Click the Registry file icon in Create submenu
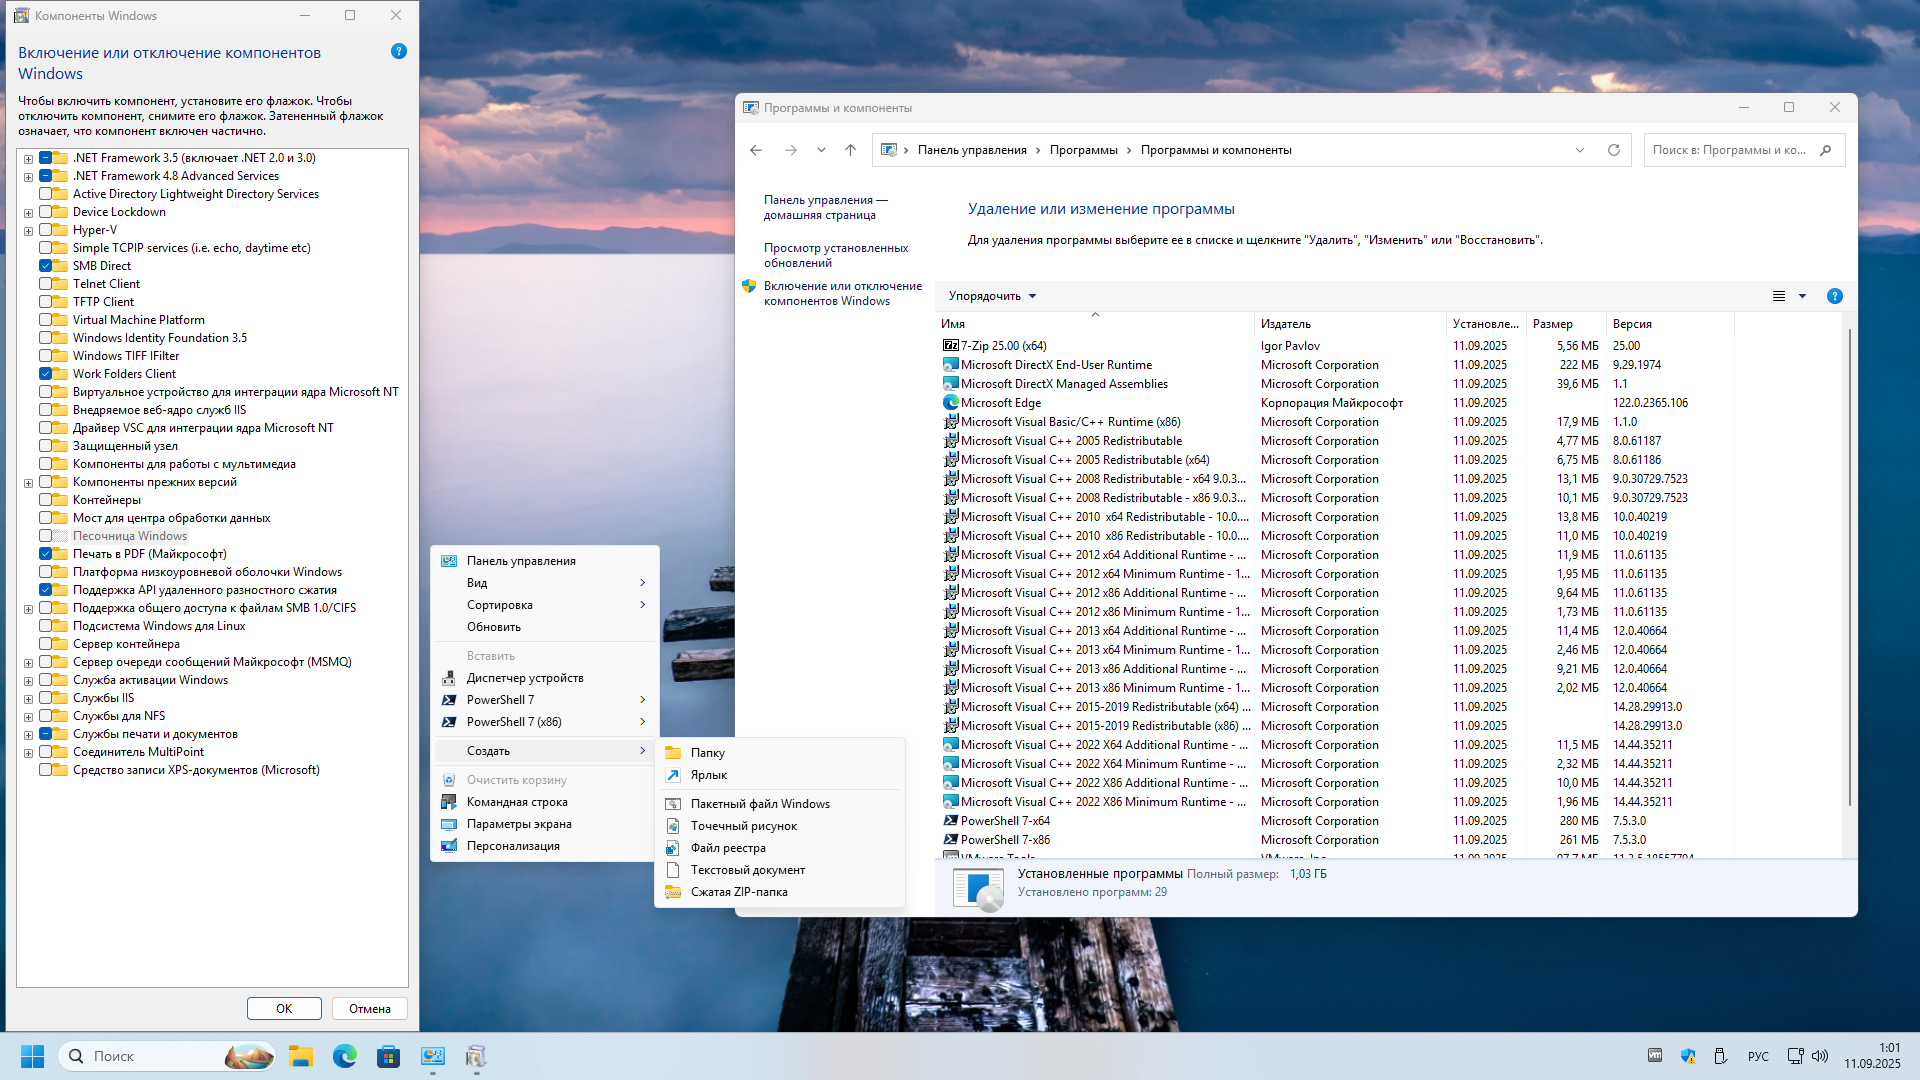Viewport: 1920px width, 1080px height. [673, 848]
